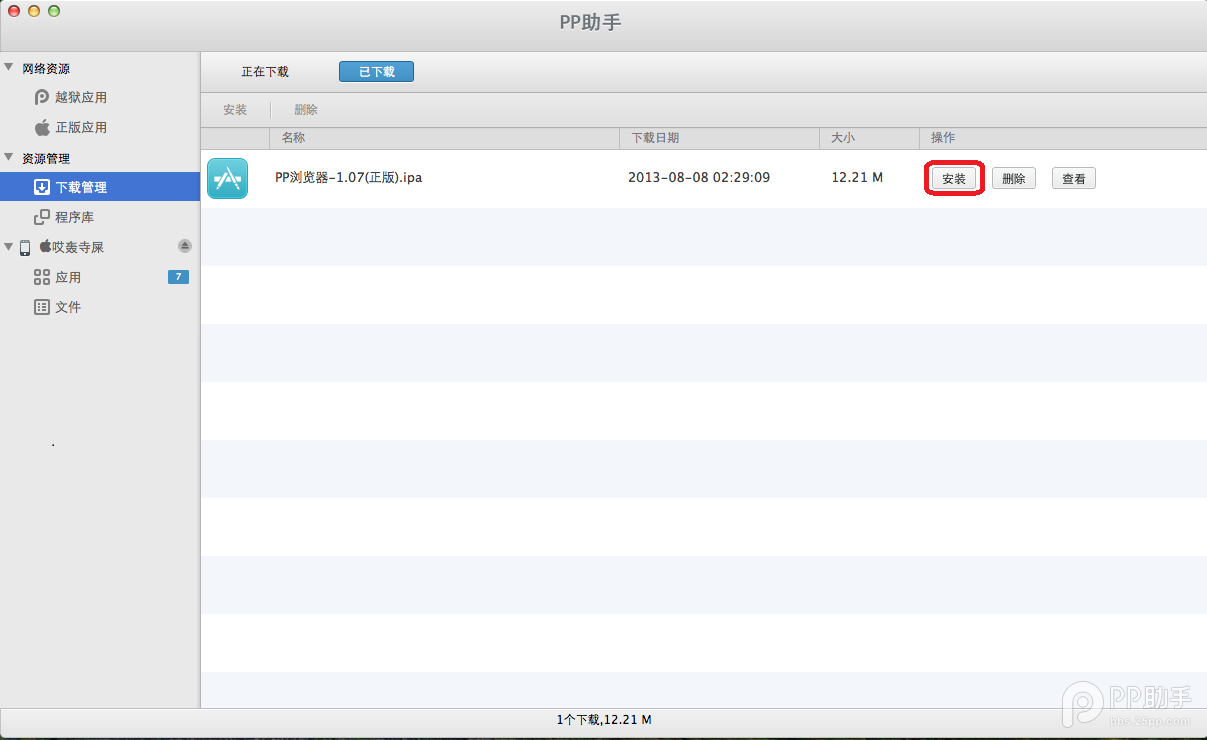Click the 程序库 library icon
Image resolution: width=1207 pixels, height=740 pixels.
(x=42, y=217)
